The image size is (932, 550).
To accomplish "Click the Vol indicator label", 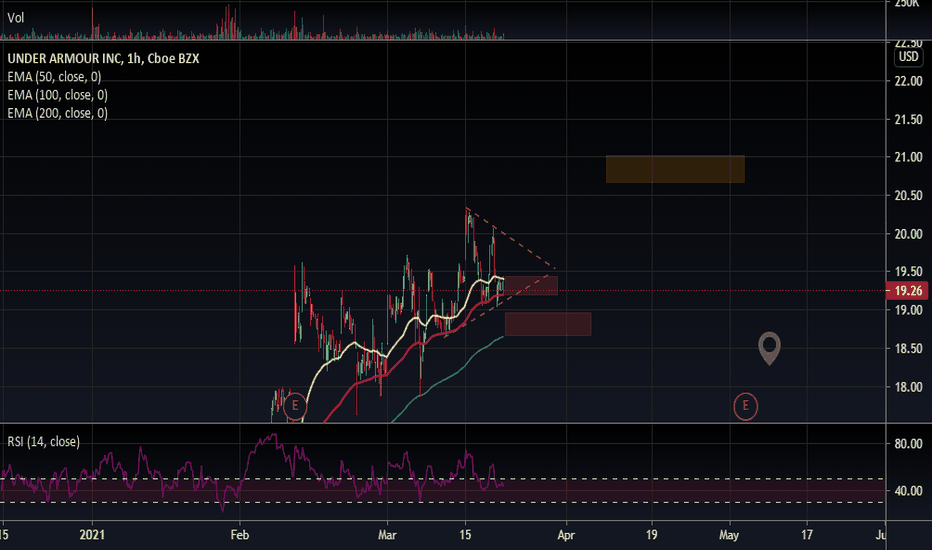I will point(15,18).
